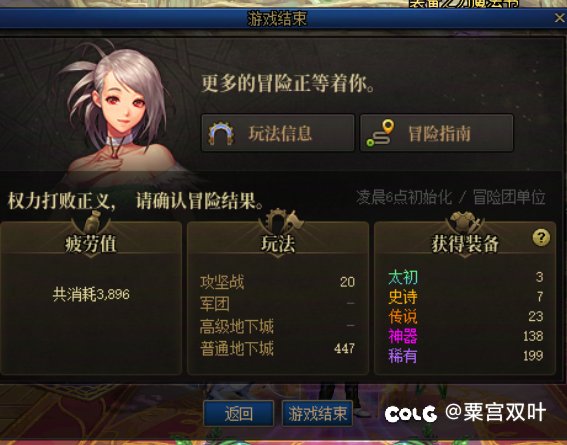Click the 返回 button
The image size is (567, 445).
[x=238, y=413]
